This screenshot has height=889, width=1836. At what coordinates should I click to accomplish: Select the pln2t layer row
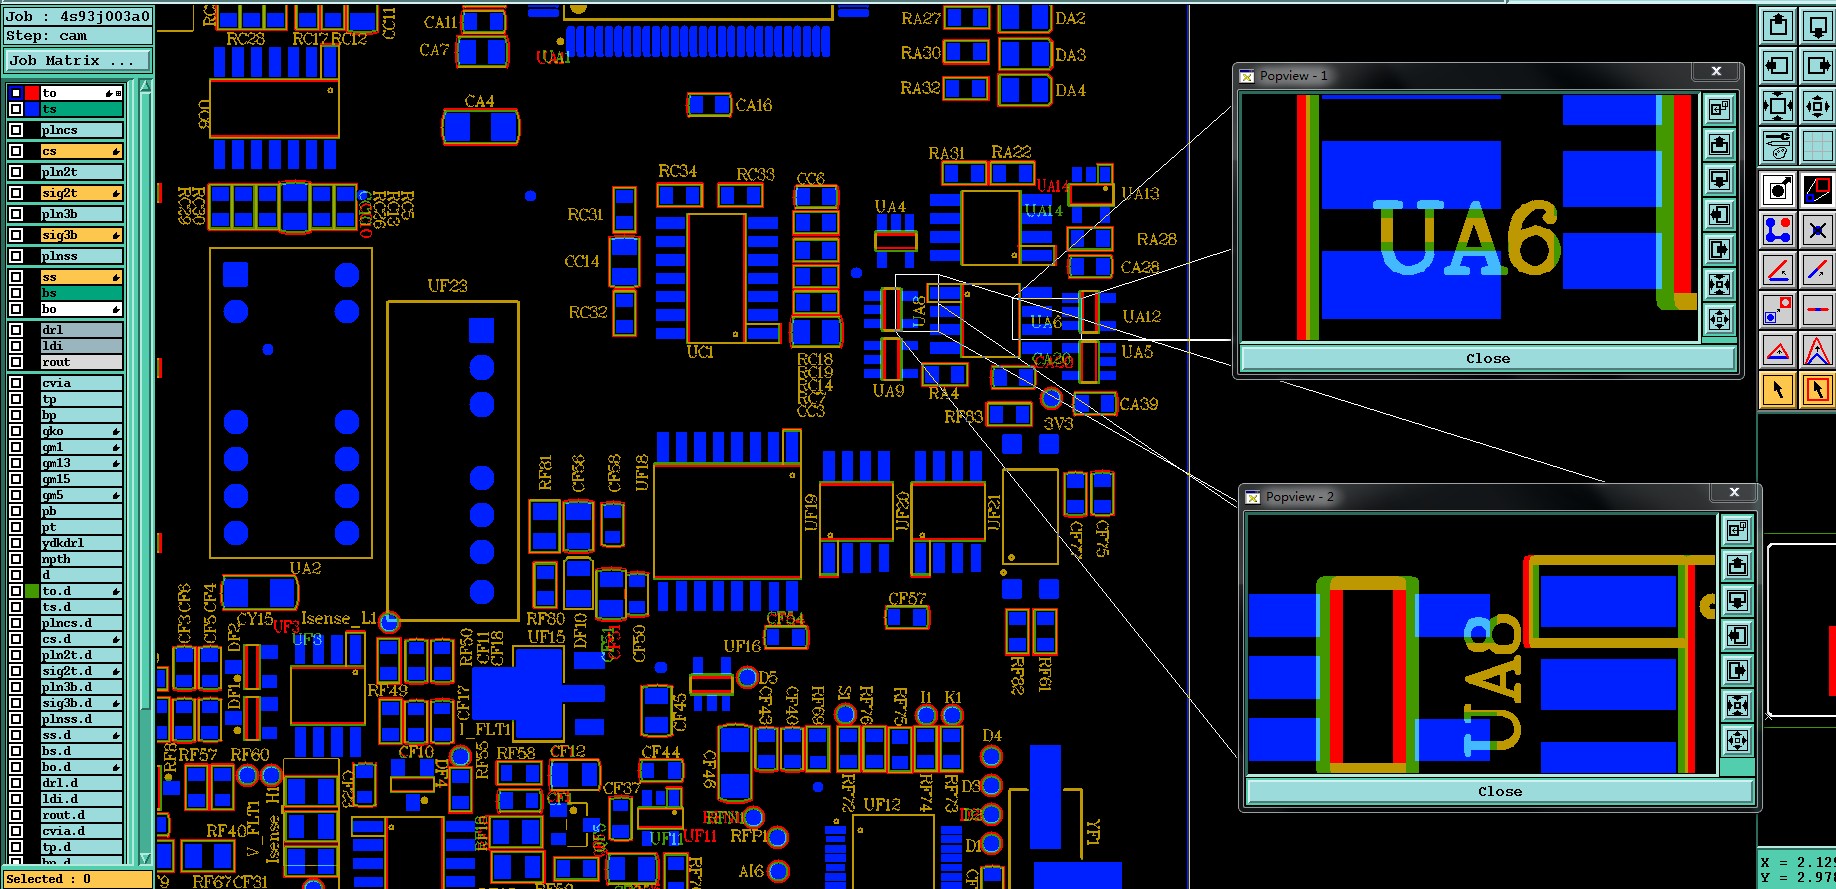point(81,172)
